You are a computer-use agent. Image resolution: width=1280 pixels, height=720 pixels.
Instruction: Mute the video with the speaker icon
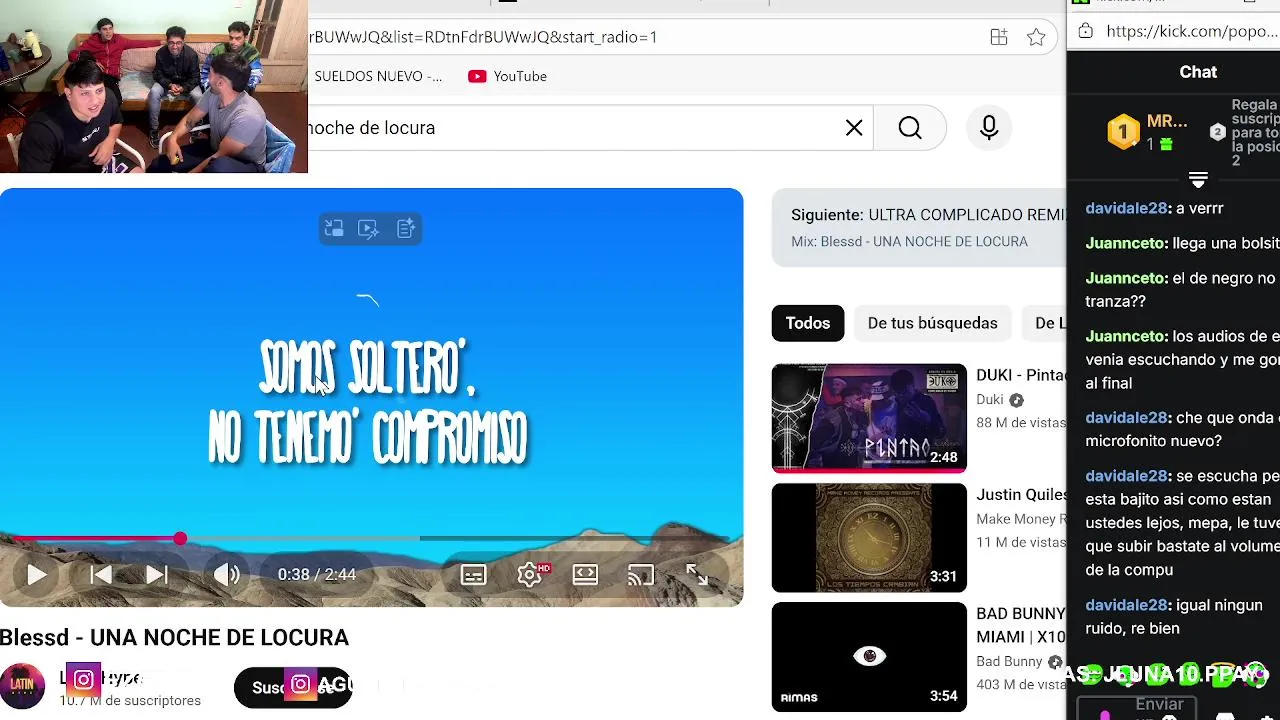pyautogui.click(x=227, y=575)
